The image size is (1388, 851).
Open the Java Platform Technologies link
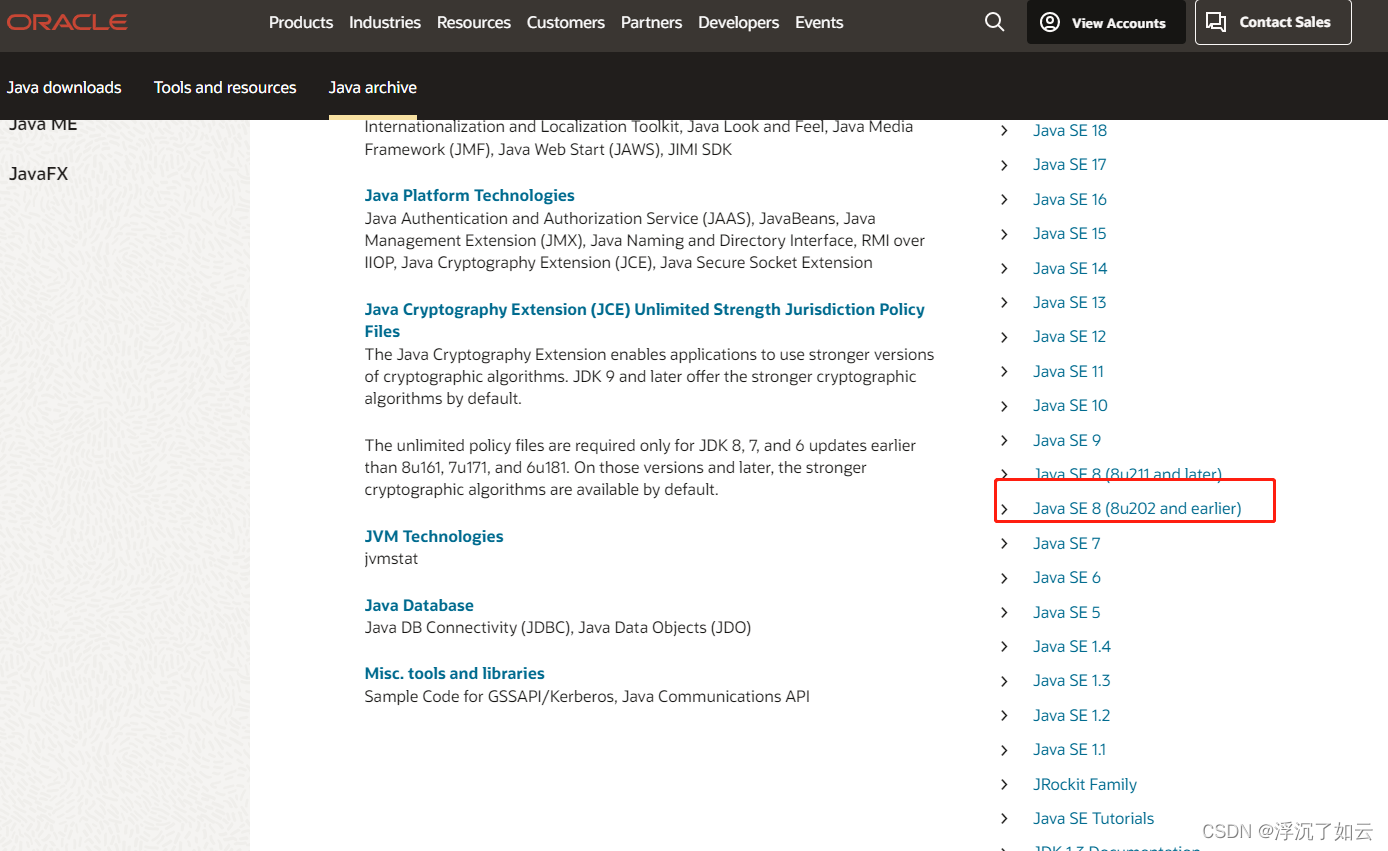click(x=469, y=195)
